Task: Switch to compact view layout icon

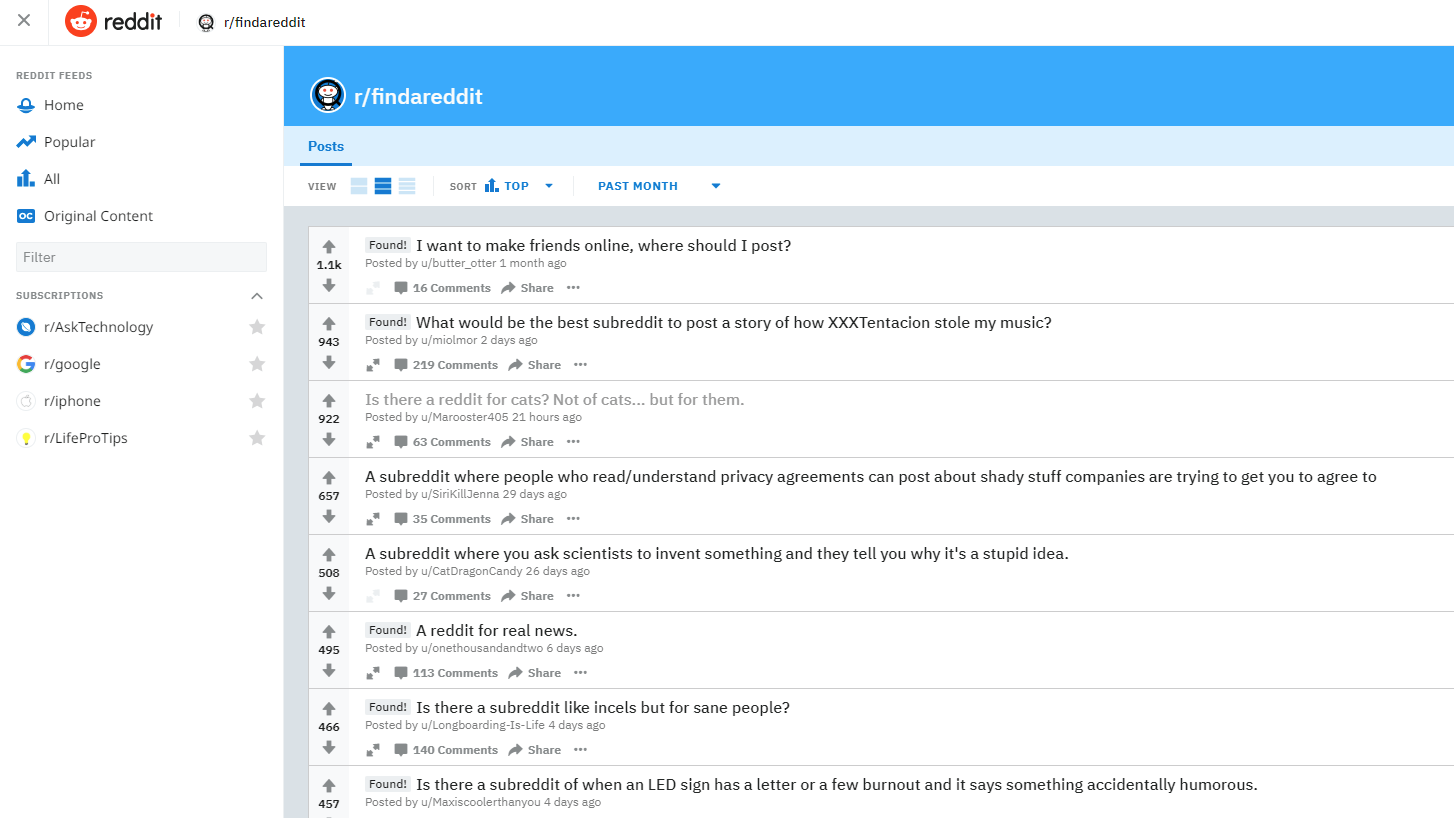Action: tap(407, 186)
